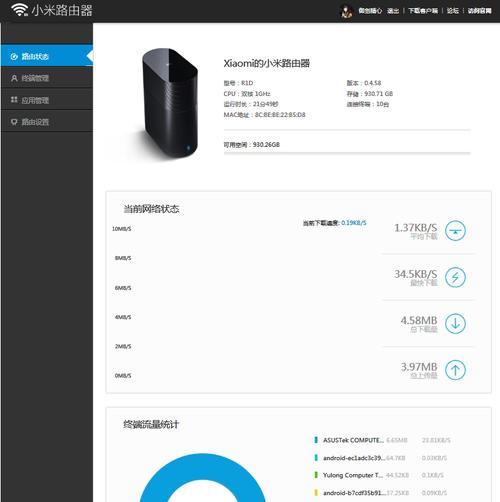Open 终端管理 terminal management in sidebar
500x502 pixels.
coord(47,78)
